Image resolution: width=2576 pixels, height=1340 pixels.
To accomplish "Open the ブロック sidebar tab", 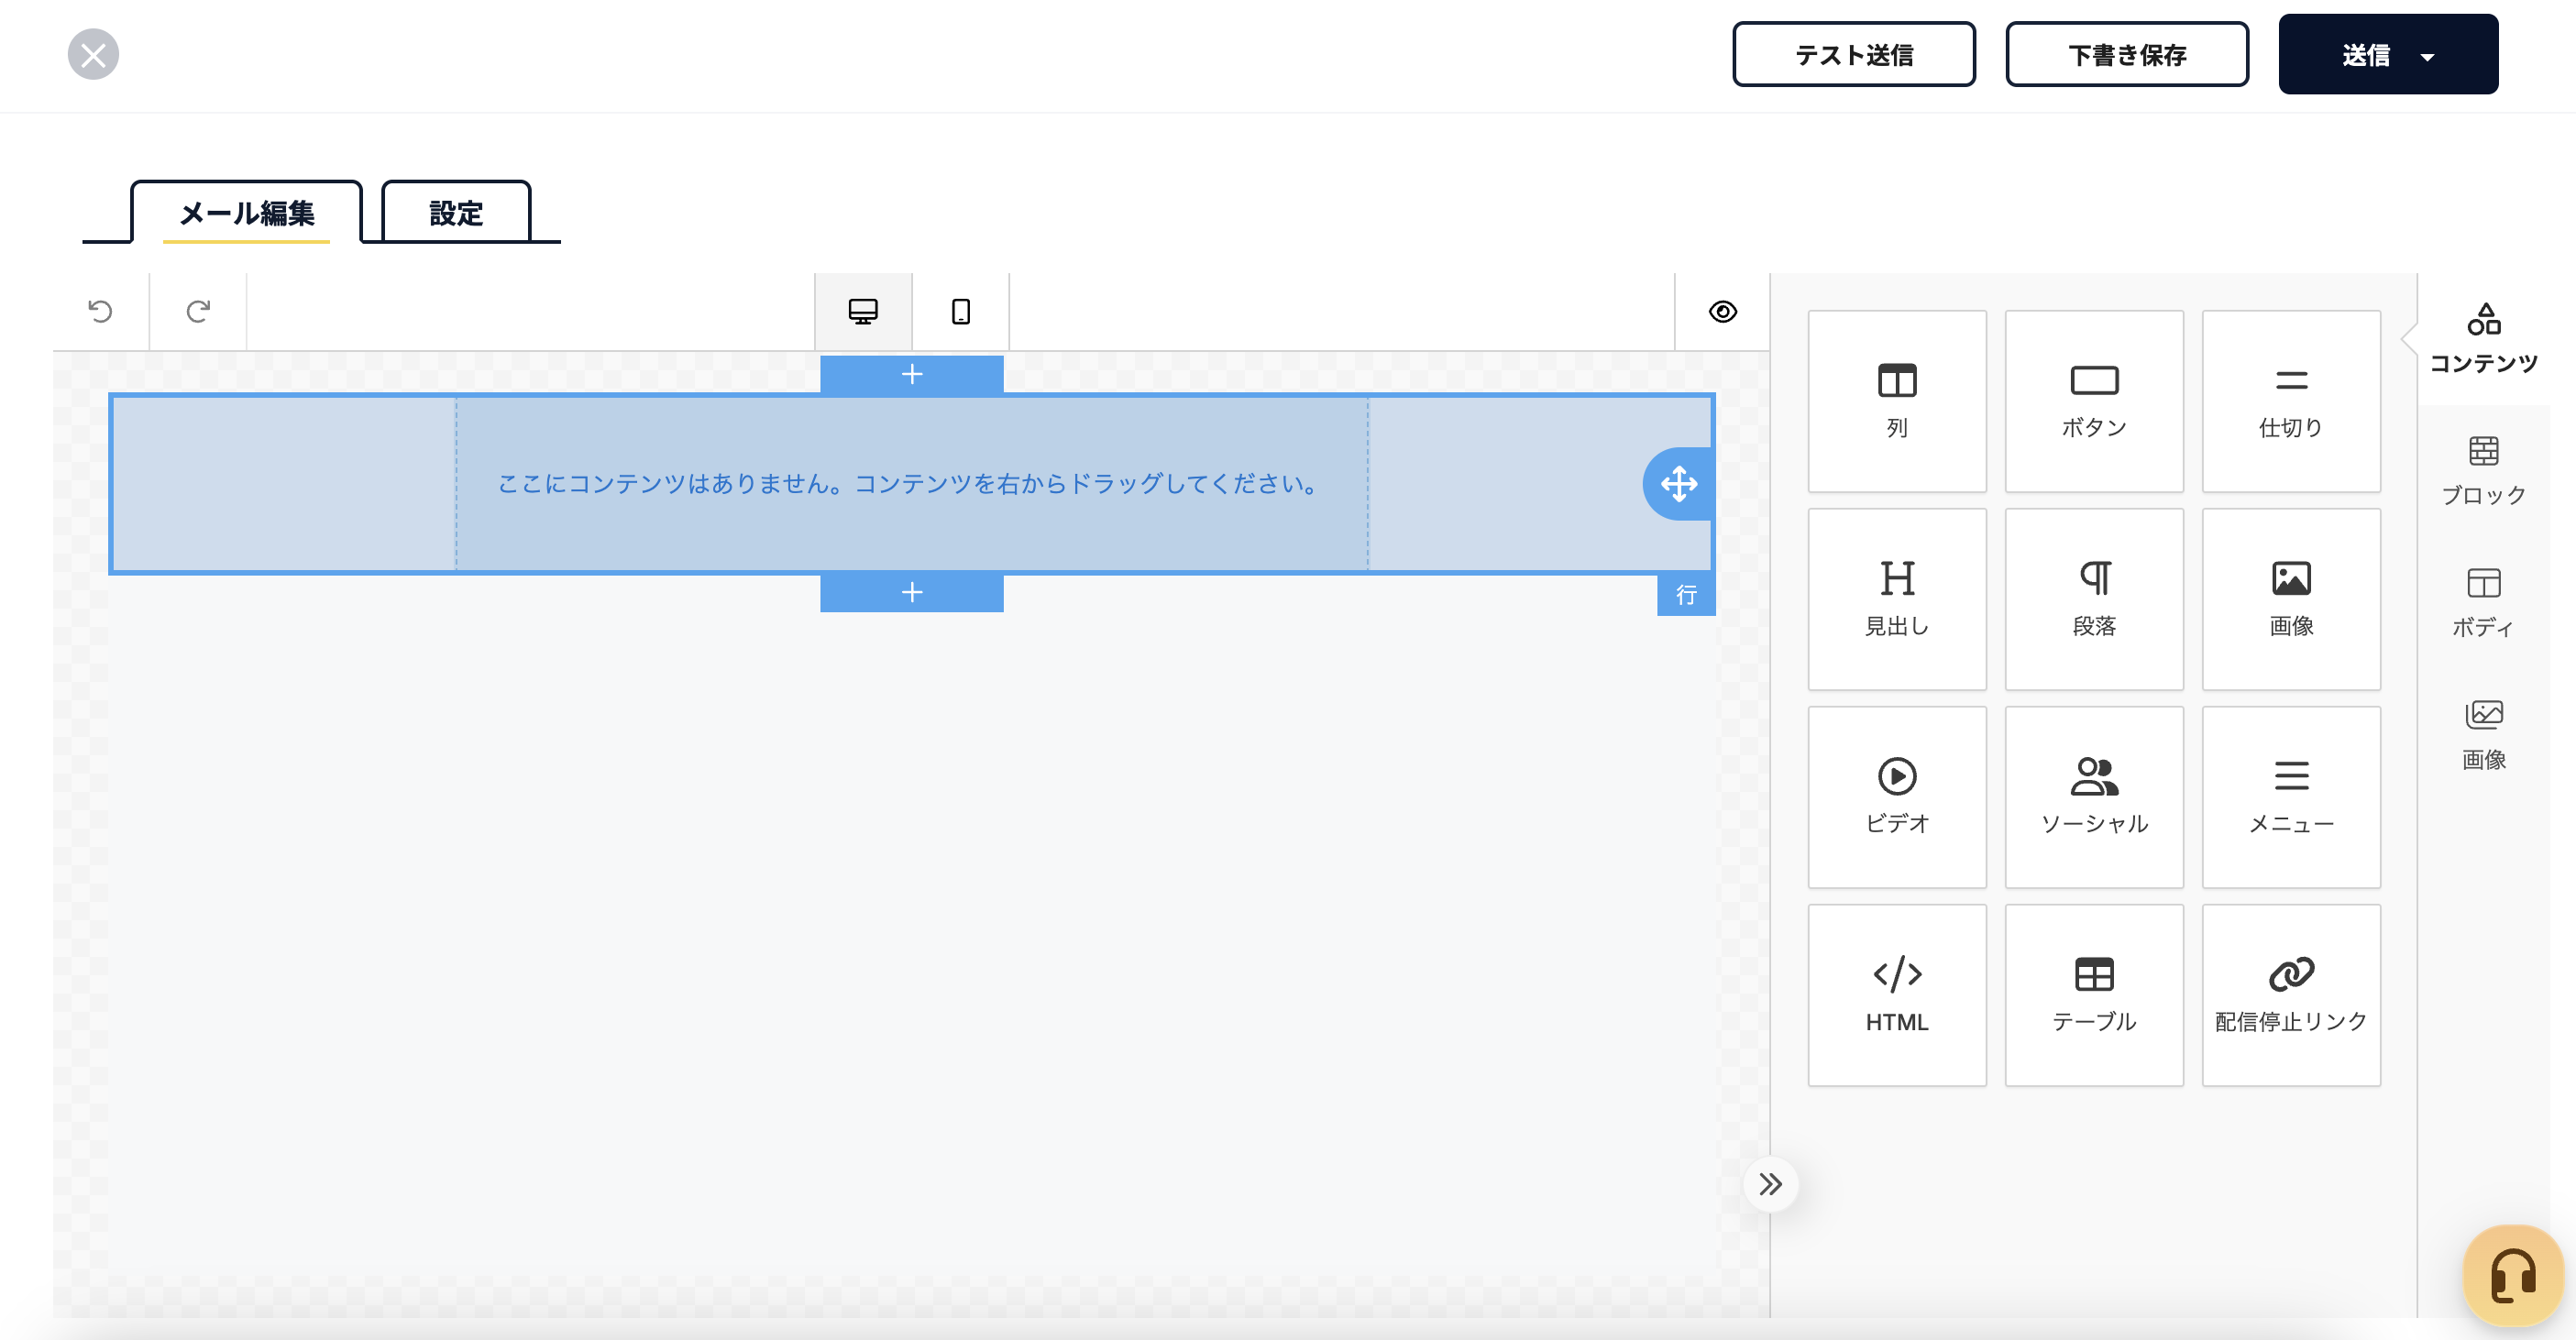I will [x=2483, y=471].
